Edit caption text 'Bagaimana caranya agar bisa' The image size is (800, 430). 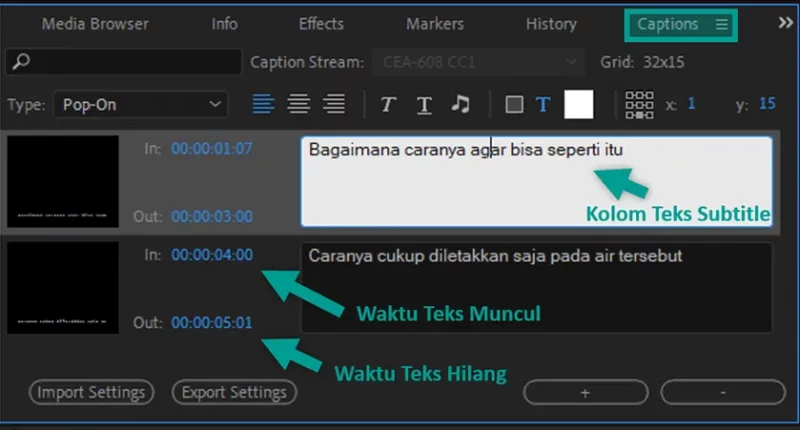tap(536, 181)
